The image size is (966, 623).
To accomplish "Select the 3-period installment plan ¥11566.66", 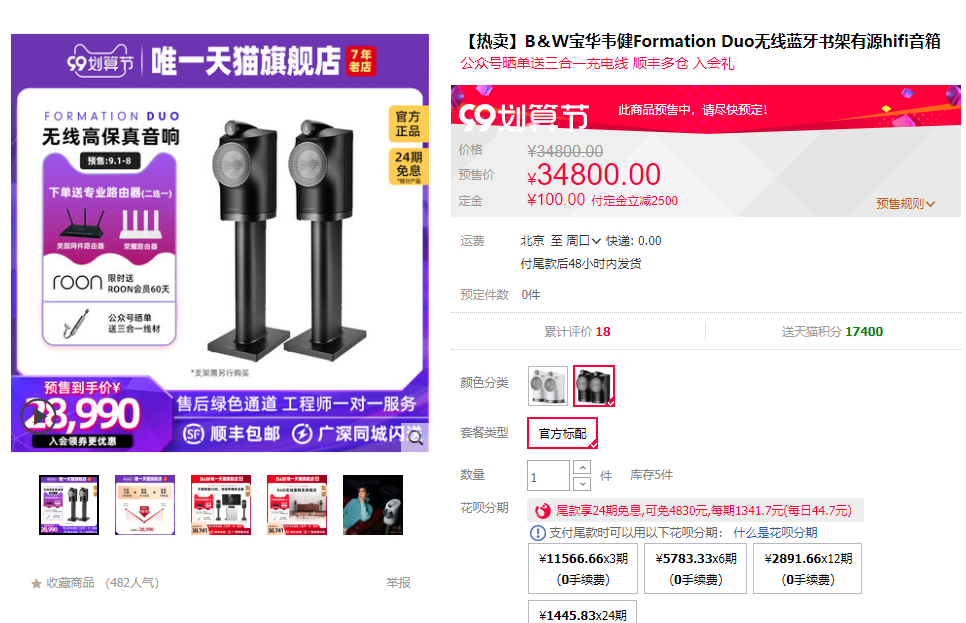I will click(x=583, y=569).
